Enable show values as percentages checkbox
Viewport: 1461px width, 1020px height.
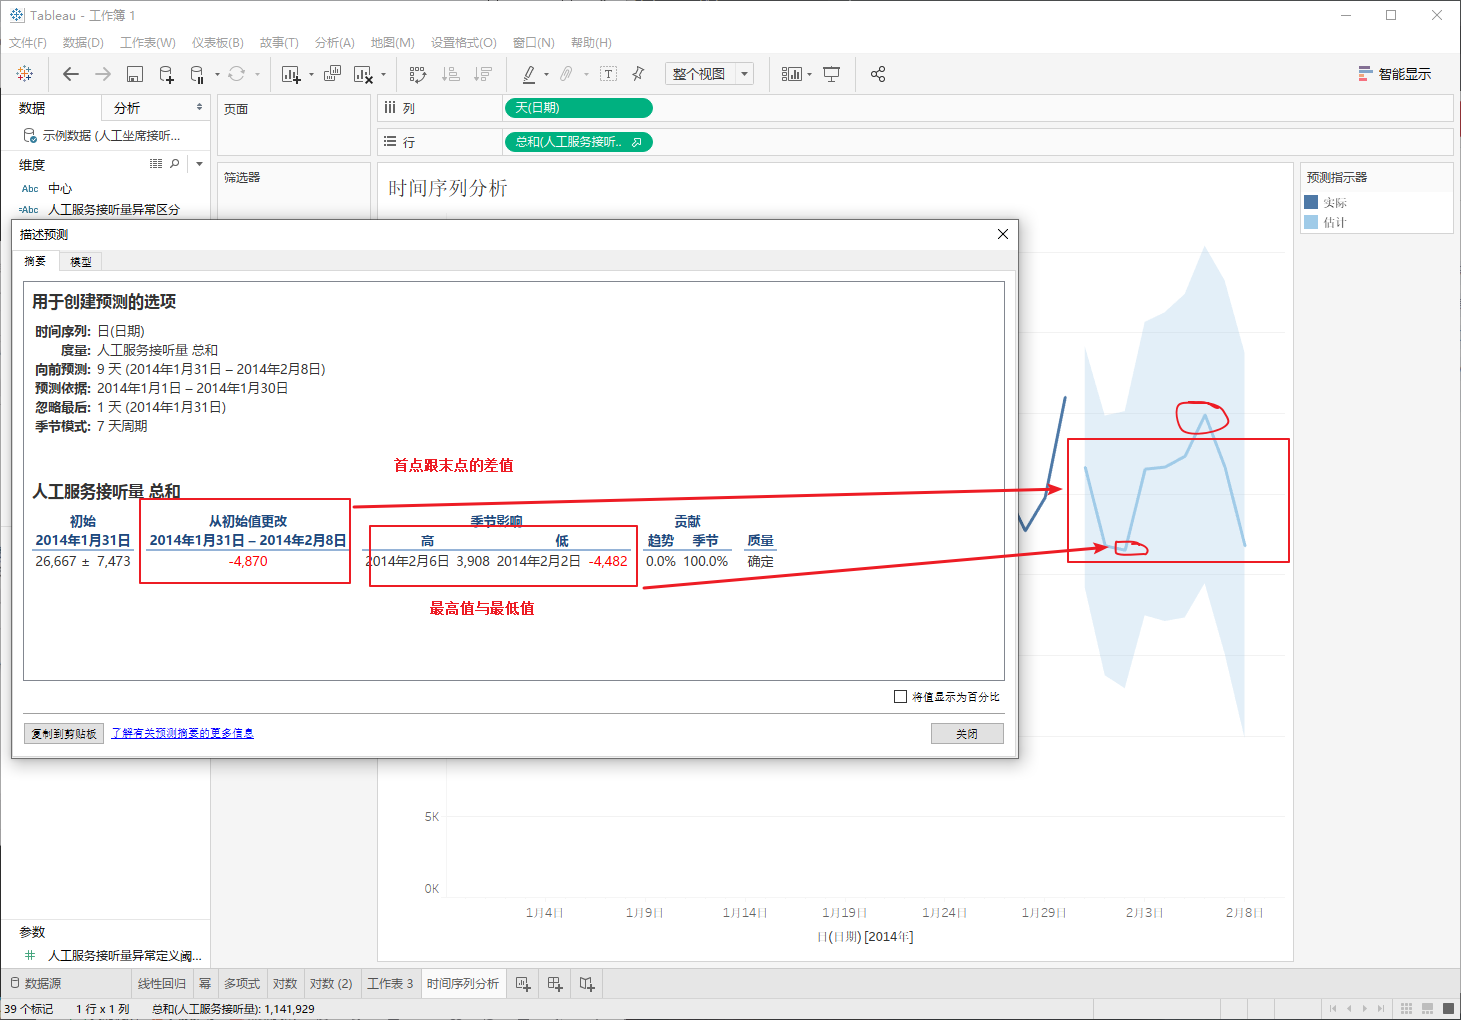pos(900,697)
